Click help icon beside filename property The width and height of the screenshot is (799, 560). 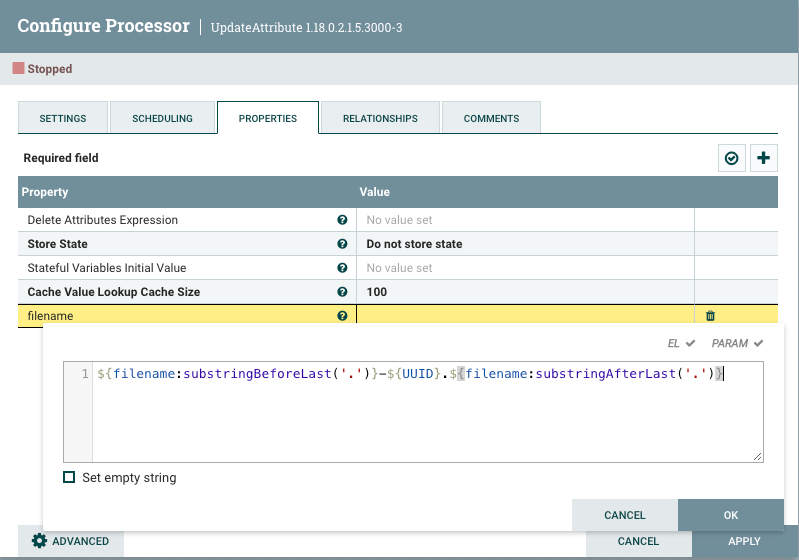(343, 316)
